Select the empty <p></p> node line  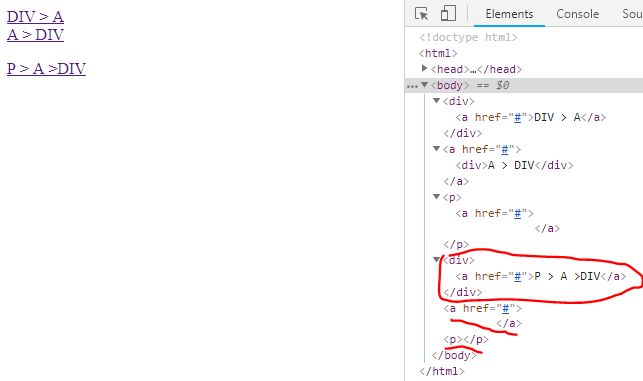pos(465,340)
